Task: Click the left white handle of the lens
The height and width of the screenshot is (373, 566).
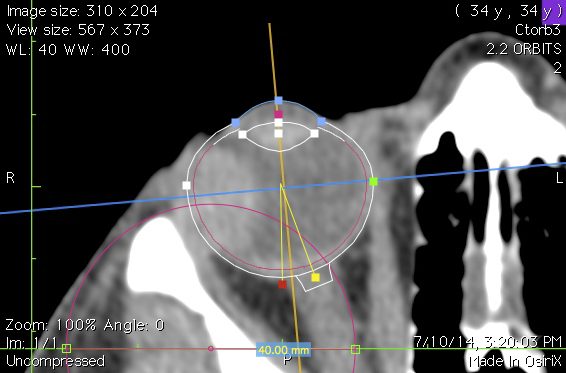Action: pos(243,134)
